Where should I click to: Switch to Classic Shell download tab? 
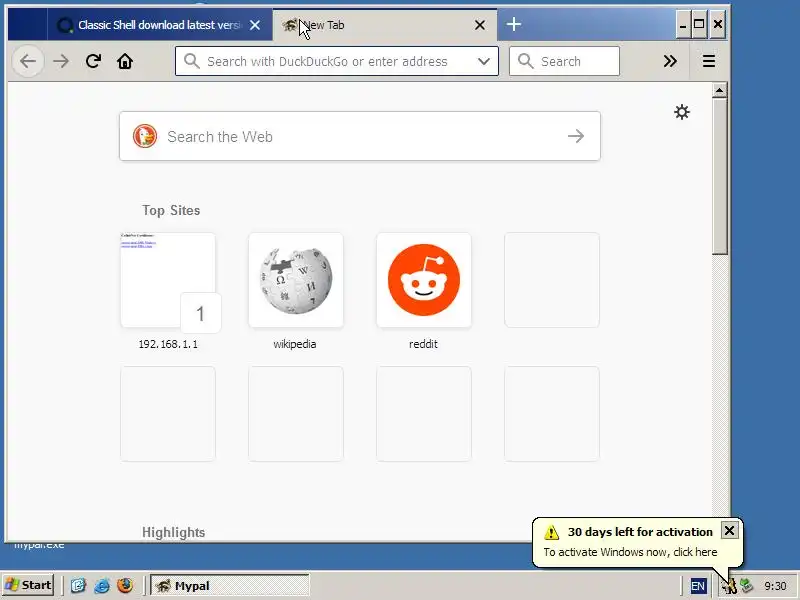click(x=158, y=25)
